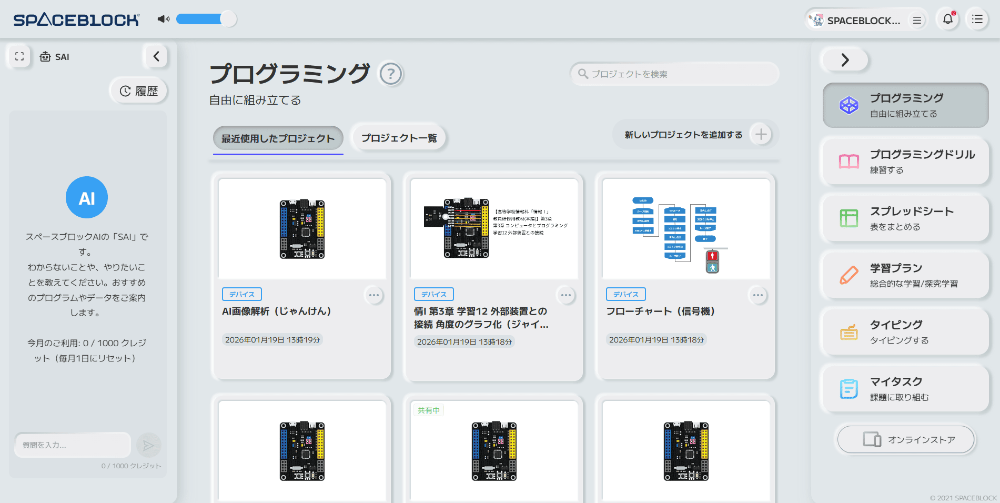
Task: Open the オンラインストア button
Action: (x=905, y=439)
